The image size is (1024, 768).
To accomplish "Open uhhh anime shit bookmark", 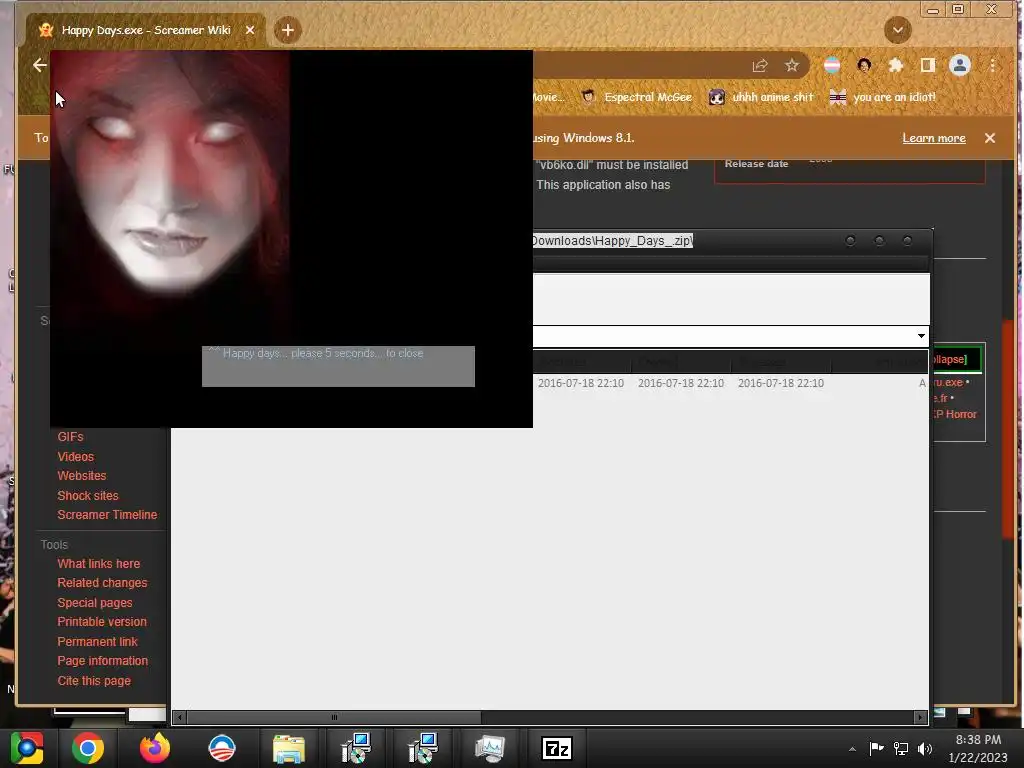I will click(762, 97).
